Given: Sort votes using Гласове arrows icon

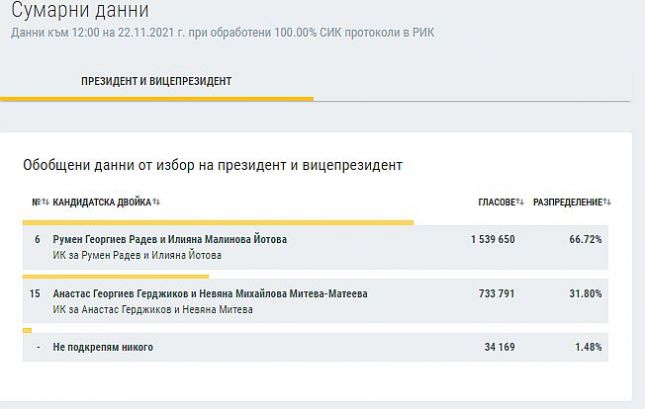Looking at the screenshot, I should click(x=520, y=202).
